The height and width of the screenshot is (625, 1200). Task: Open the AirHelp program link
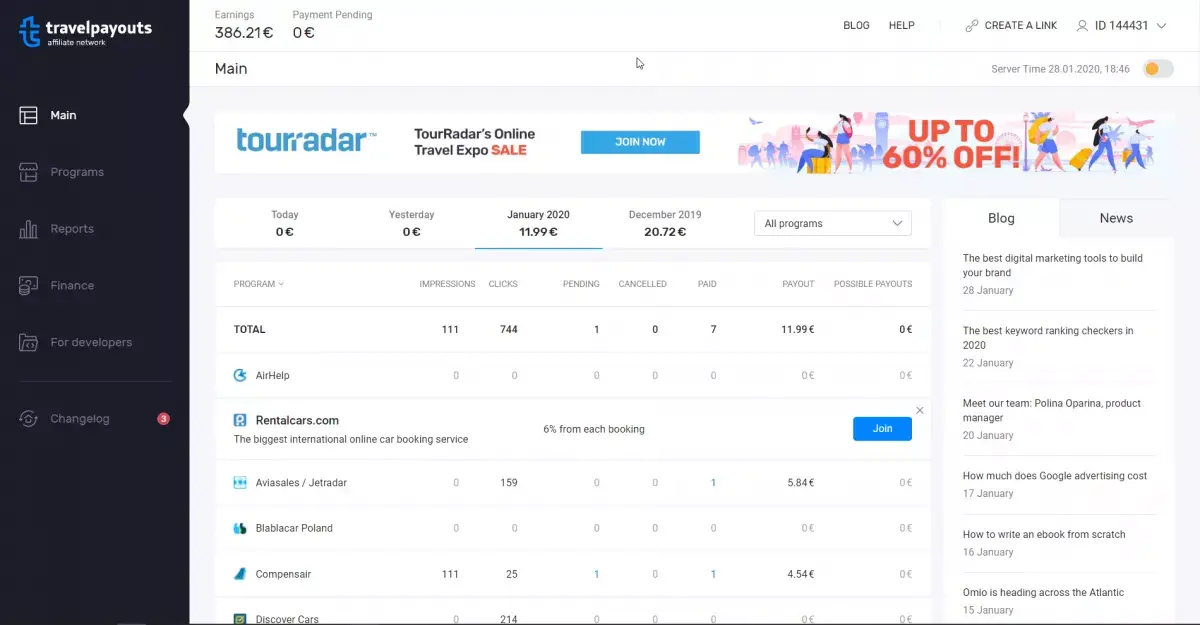coord(272,376)
